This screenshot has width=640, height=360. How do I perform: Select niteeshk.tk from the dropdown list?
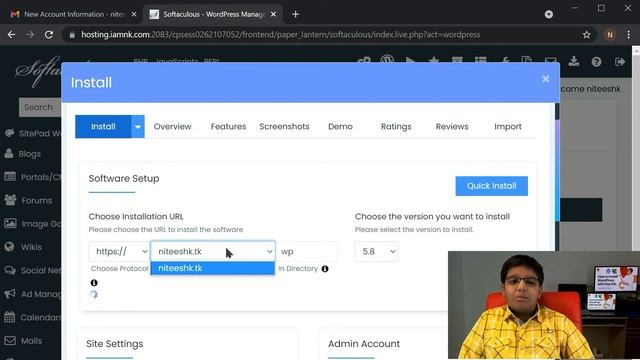pos(213,268)
